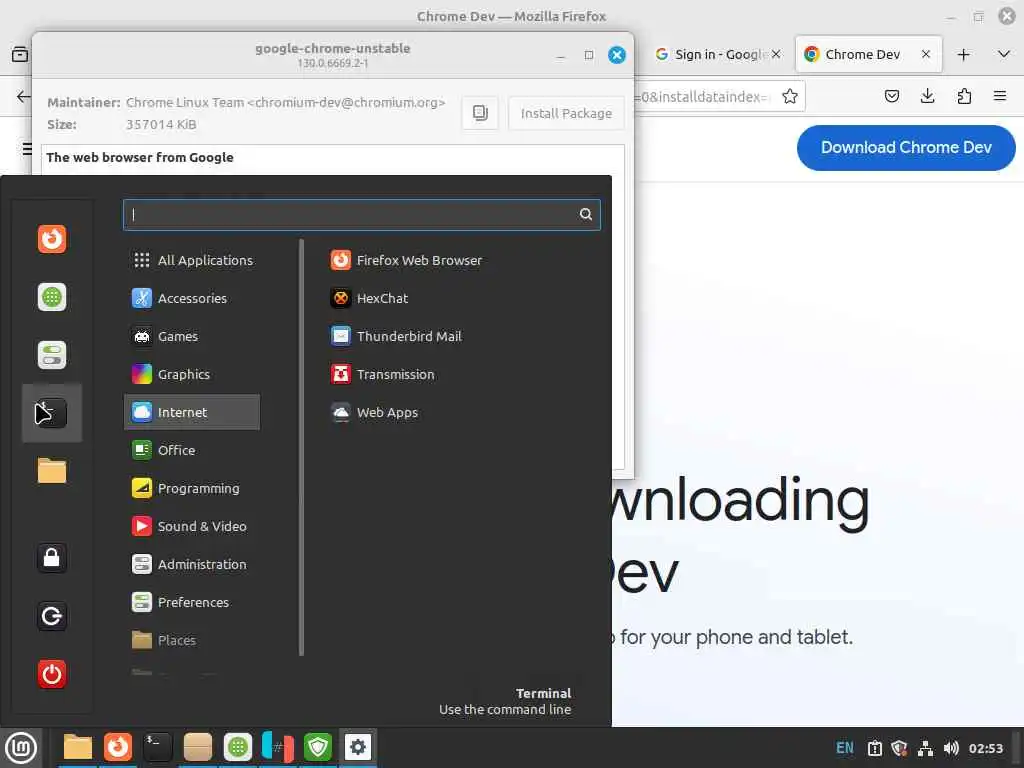Click the network icon in system tray
The image size is (1024, 768).
[x=925, y=748]
